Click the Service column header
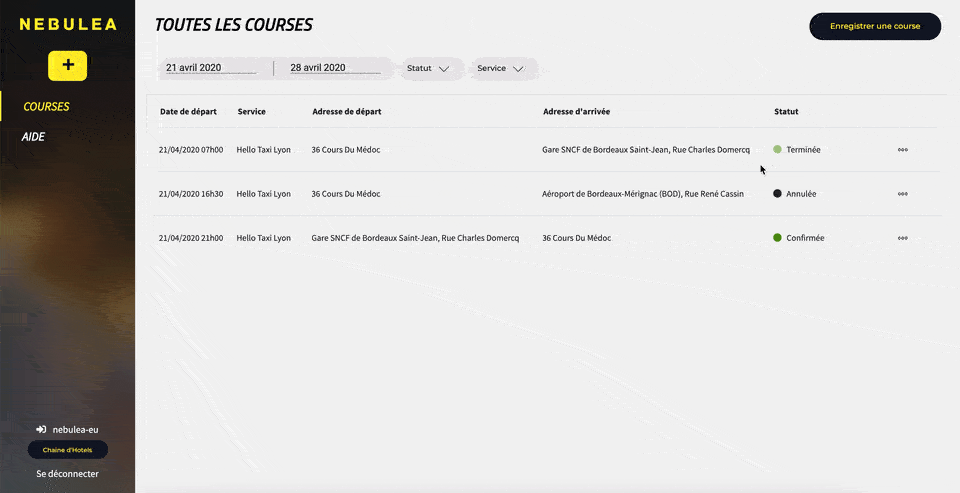 tap(252, 111)
